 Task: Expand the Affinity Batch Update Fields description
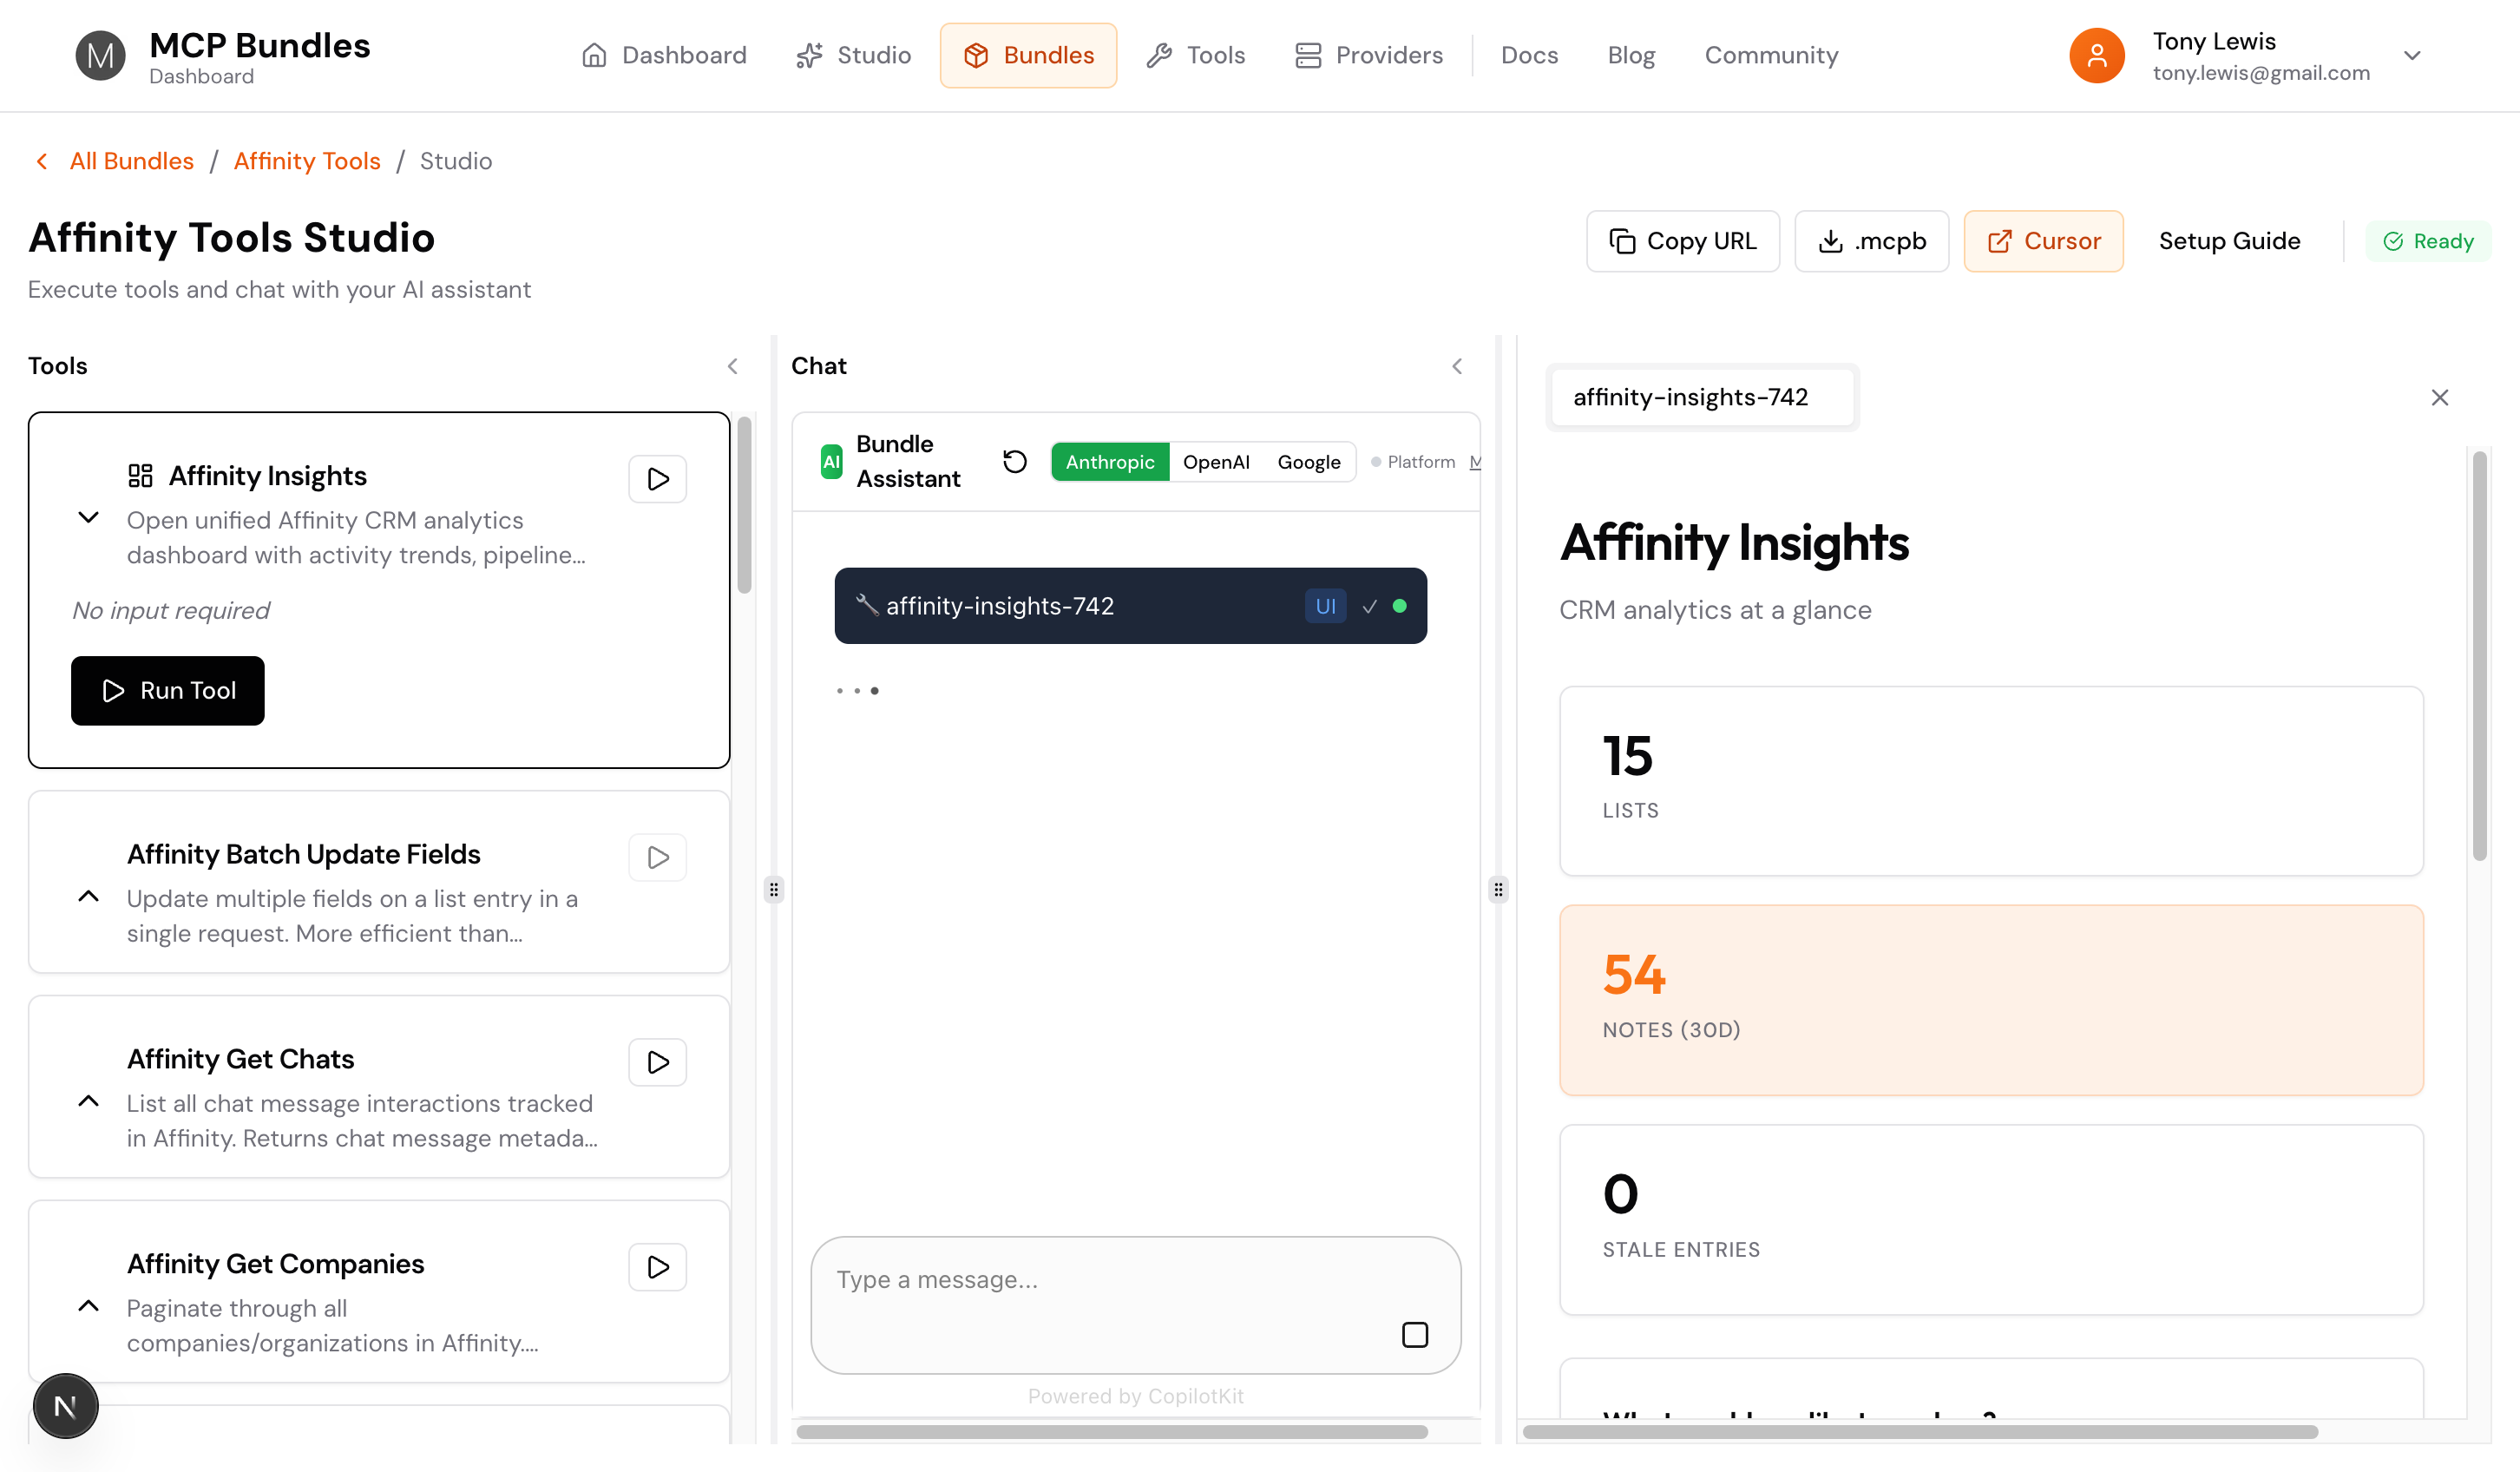coord(88,896)
